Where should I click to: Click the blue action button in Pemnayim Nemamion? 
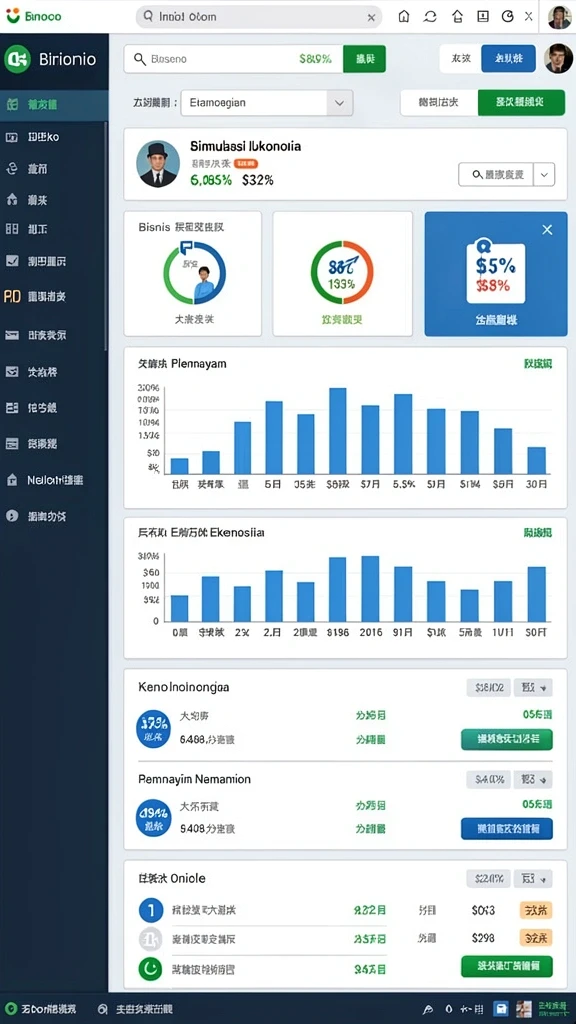[507, 829]
